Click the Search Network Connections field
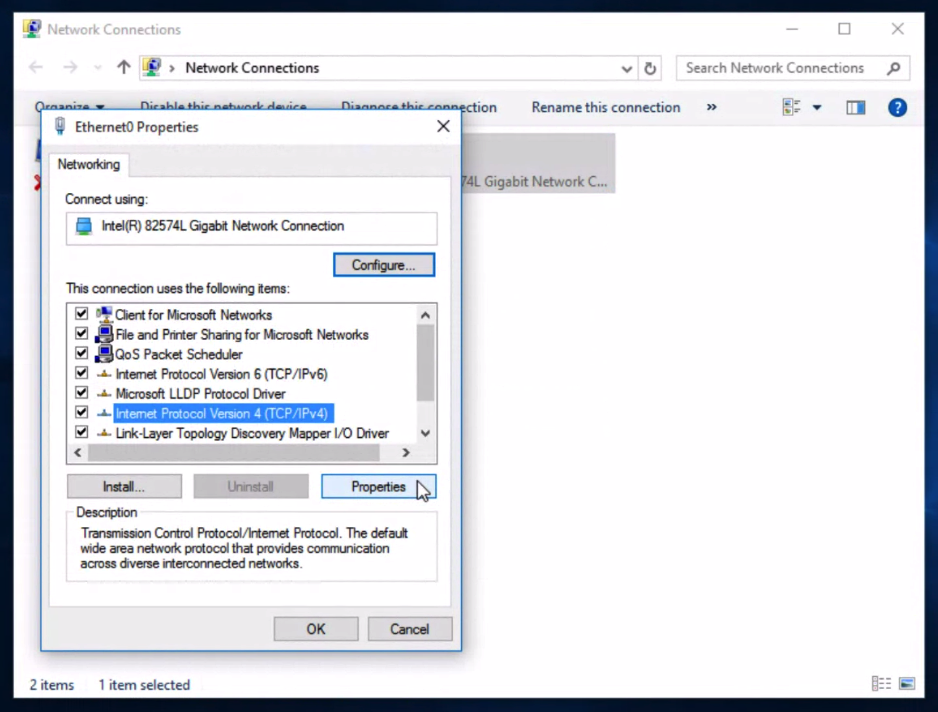The height and width of the screenshot is (712, 938). coord(793,68)
